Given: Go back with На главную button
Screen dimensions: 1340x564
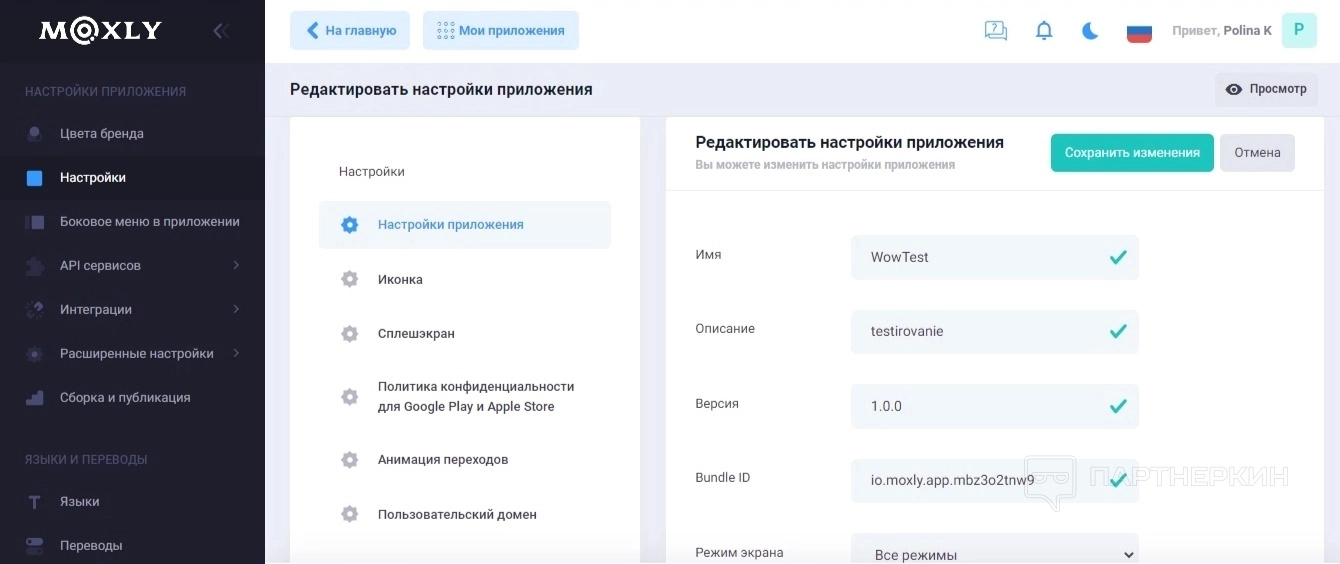Looking at the screenshot, I should [x=350, y=30].
